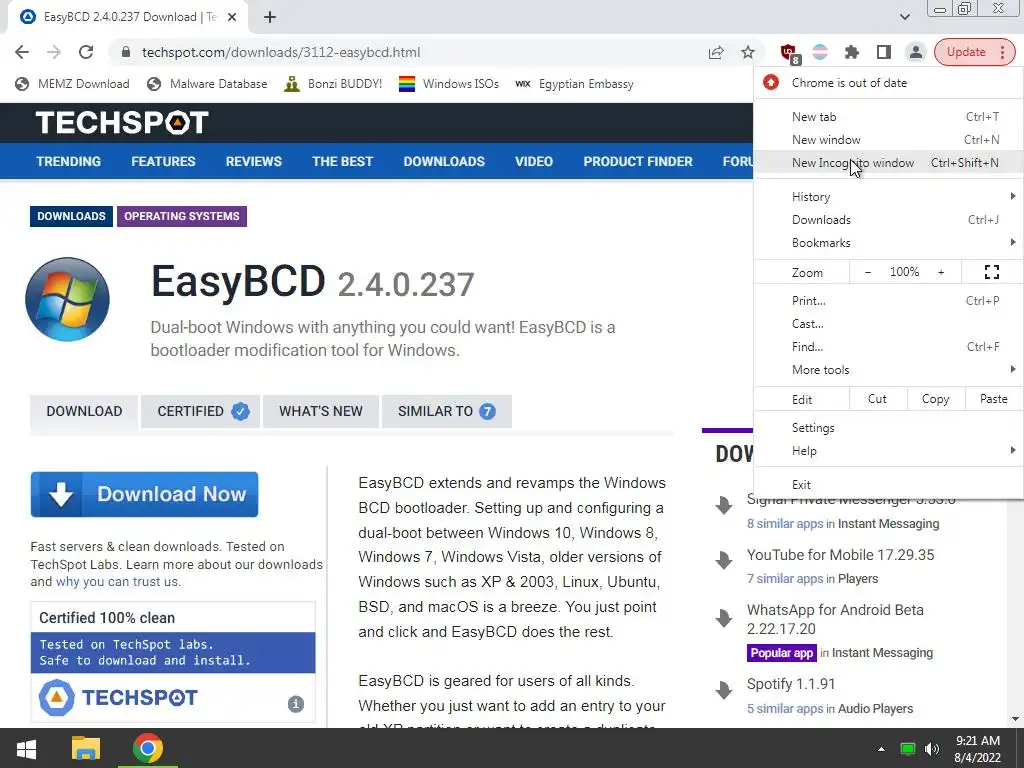
Task: Click the Signal download arrow icon
Action: pyautogui.click(x=724, y=505)
